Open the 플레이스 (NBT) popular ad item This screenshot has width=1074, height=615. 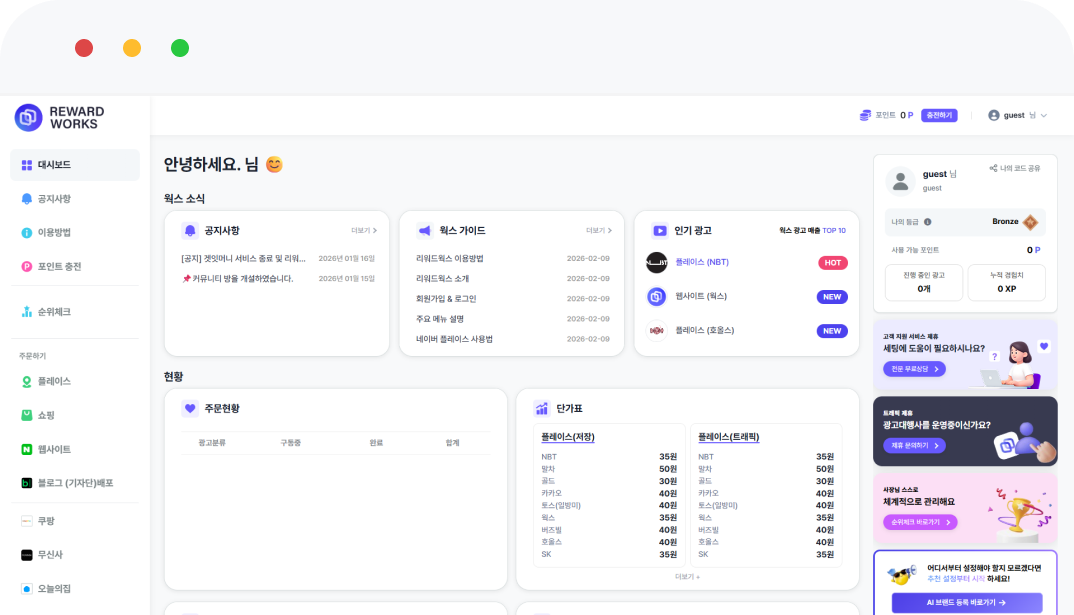(702, 262)
